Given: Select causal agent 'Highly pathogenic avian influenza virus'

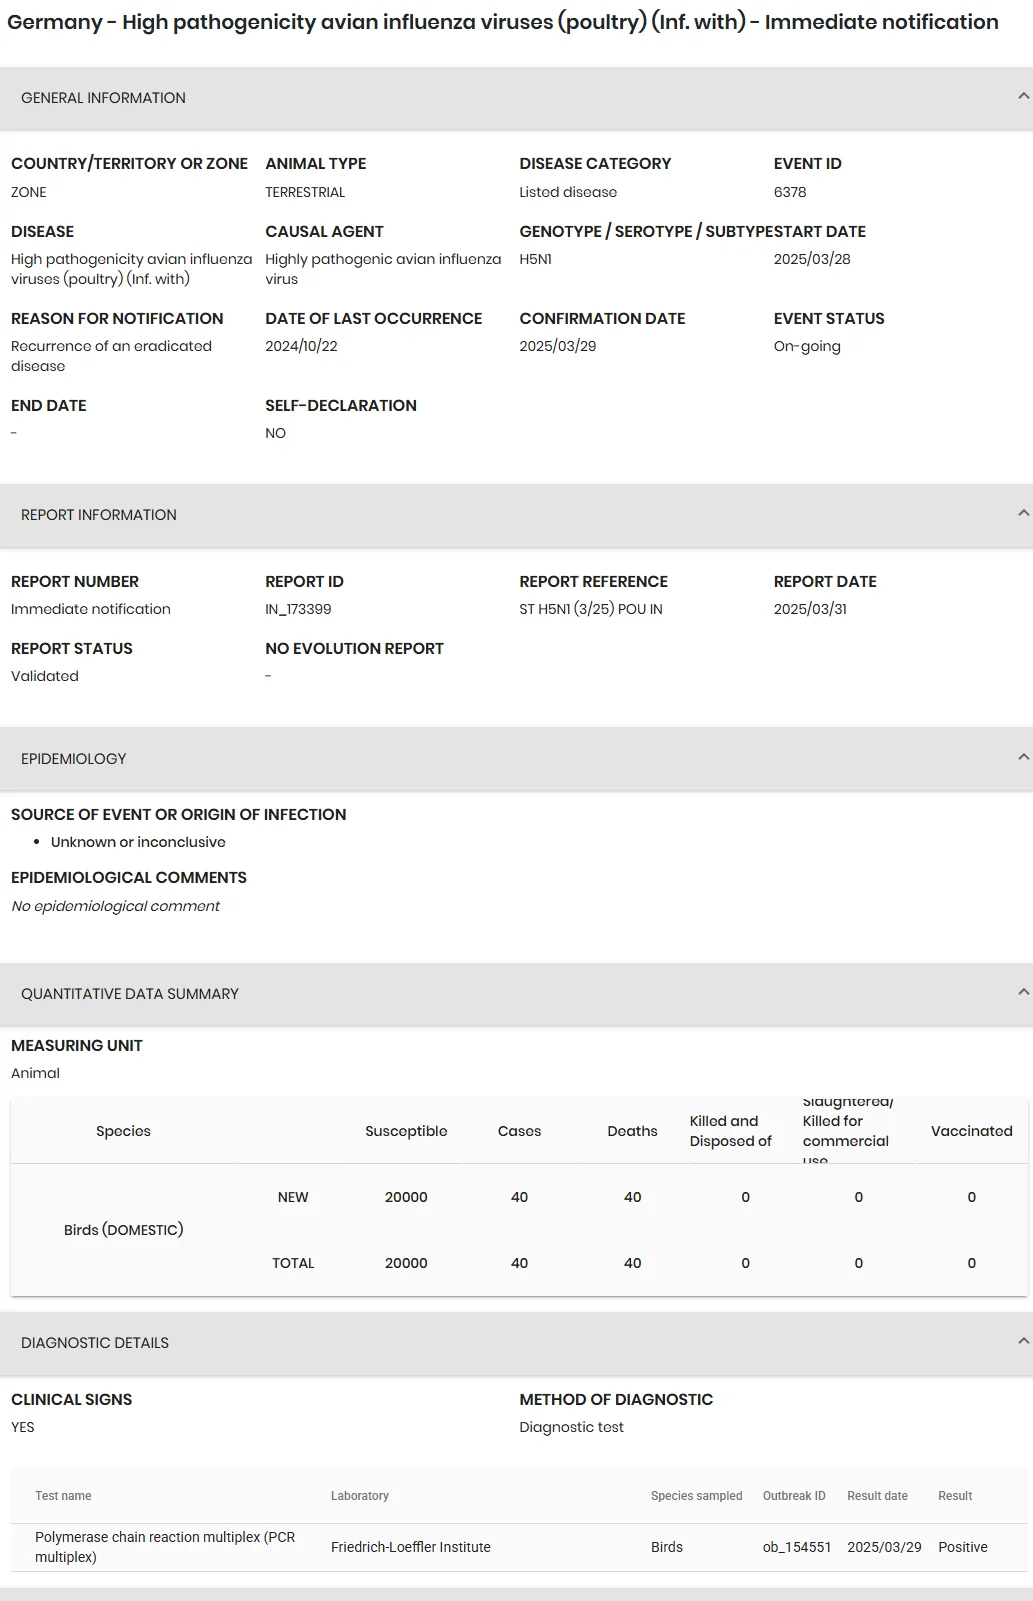Looking at the screenshot, I should [383, 269].
